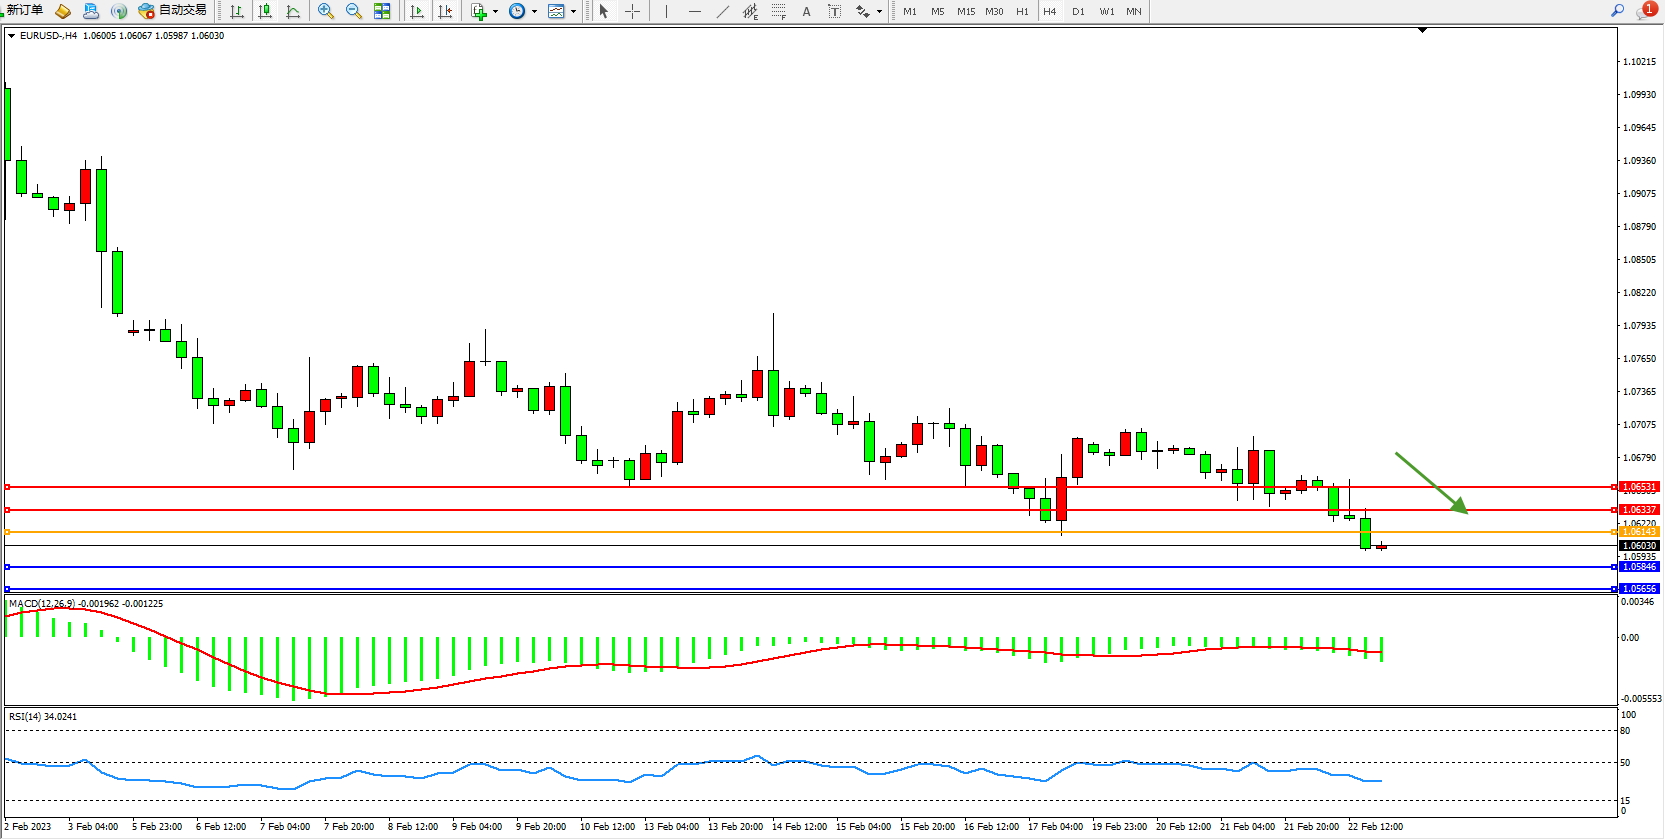Viewport: 1665px width, 840px height.
Task: Click the zoom in magnifier icon
Action: coord(325,11)
